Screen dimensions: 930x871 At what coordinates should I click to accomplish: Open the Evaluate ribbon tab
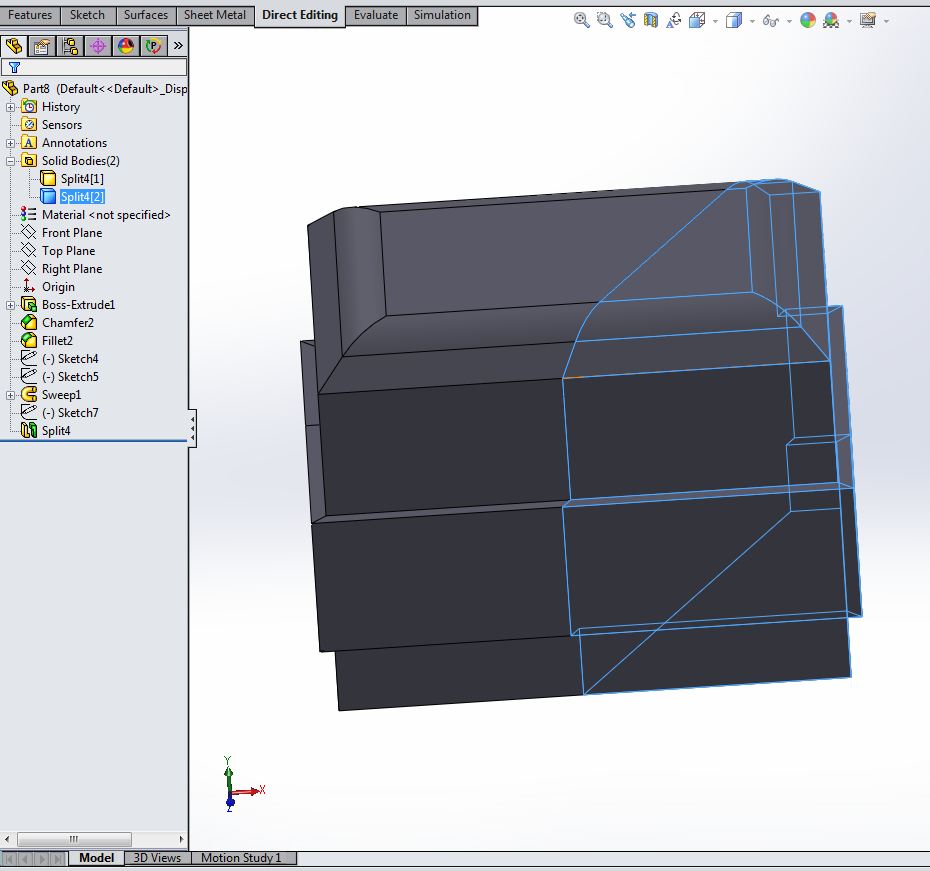click(376, 15)
